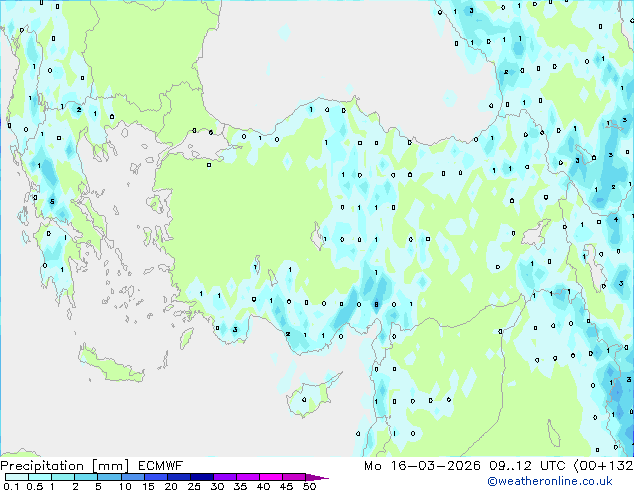Screen dimensions: 634x490
Task: Click the 40–45 mm magenta swatch
Action: [x=271, y=477]
